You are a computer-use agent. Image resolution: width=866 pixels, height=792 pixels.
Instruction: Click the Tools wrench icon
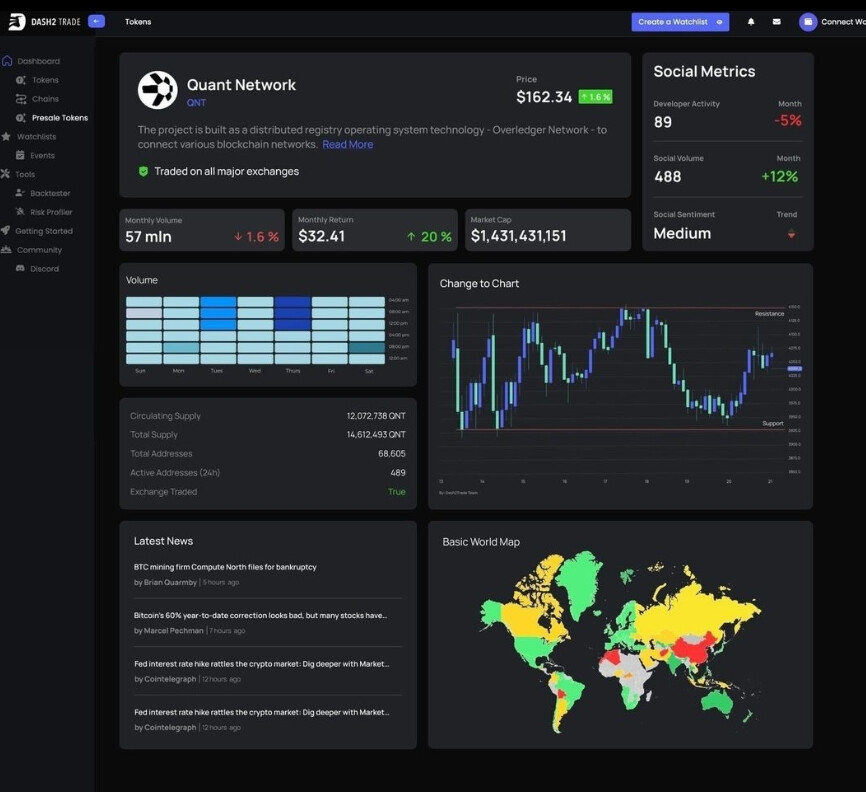pos(6,174)
